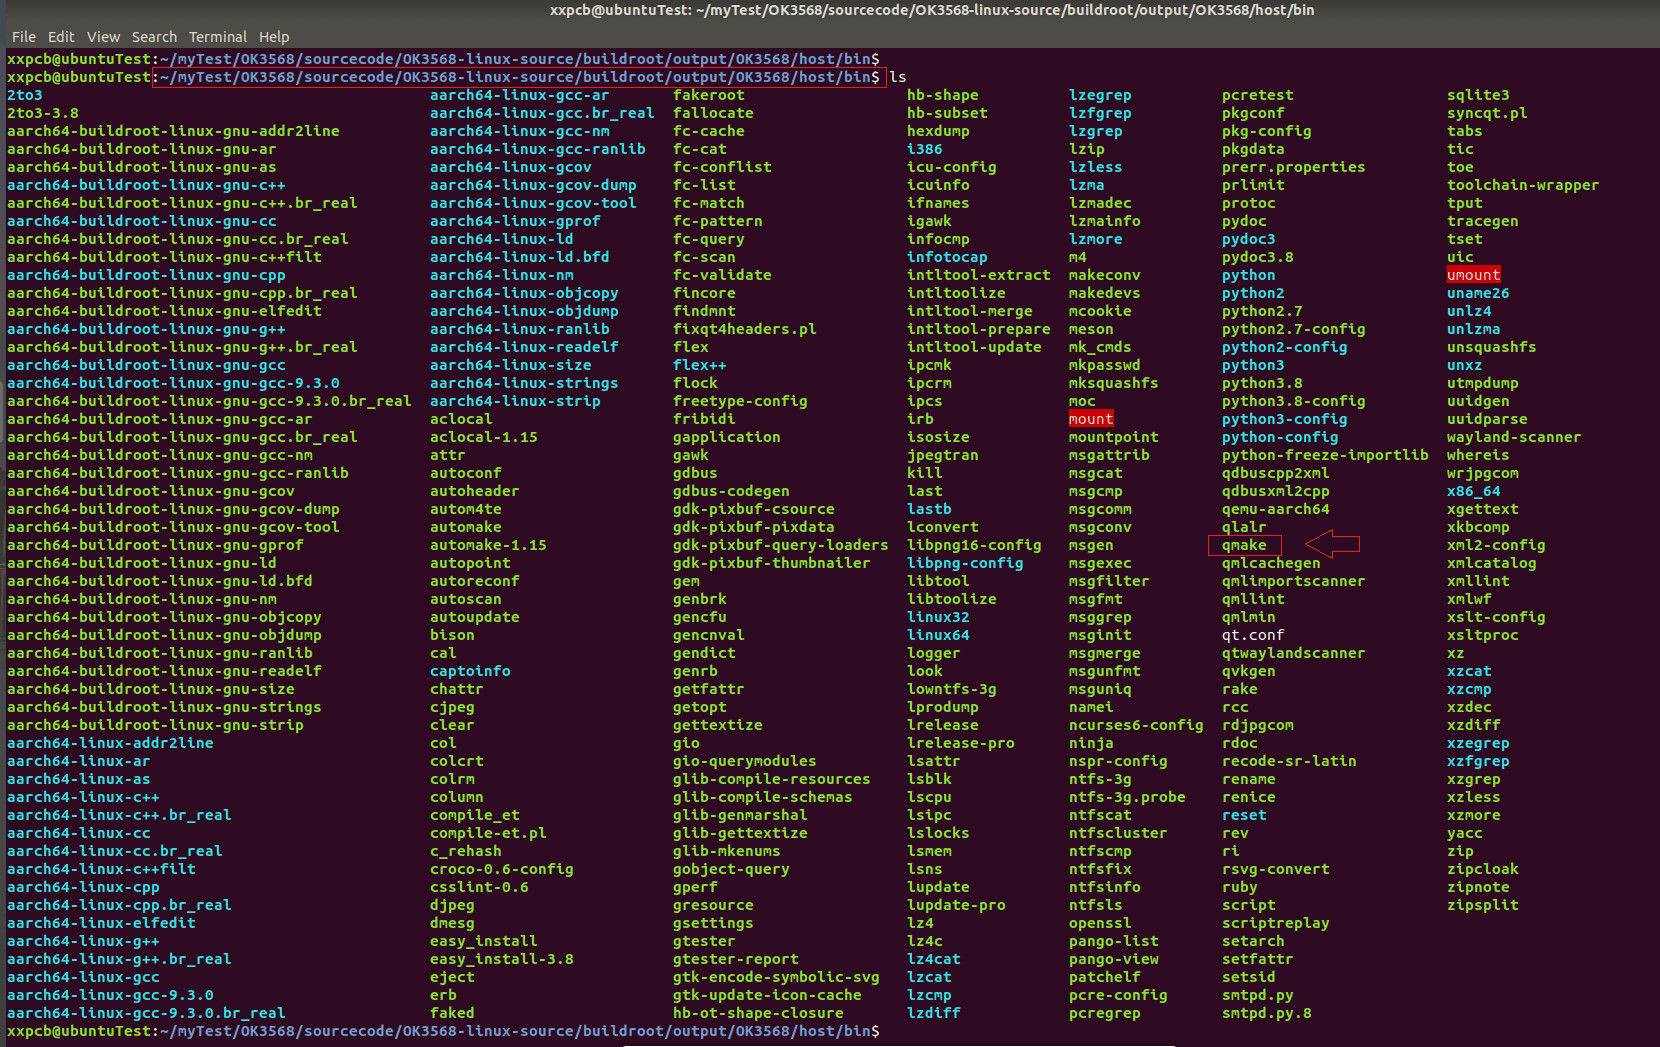Click the lzdiff entry
Image resolution: width=1660 pixels, height=1047 pixels.
pyautogui.click(x=934, y=1013)
